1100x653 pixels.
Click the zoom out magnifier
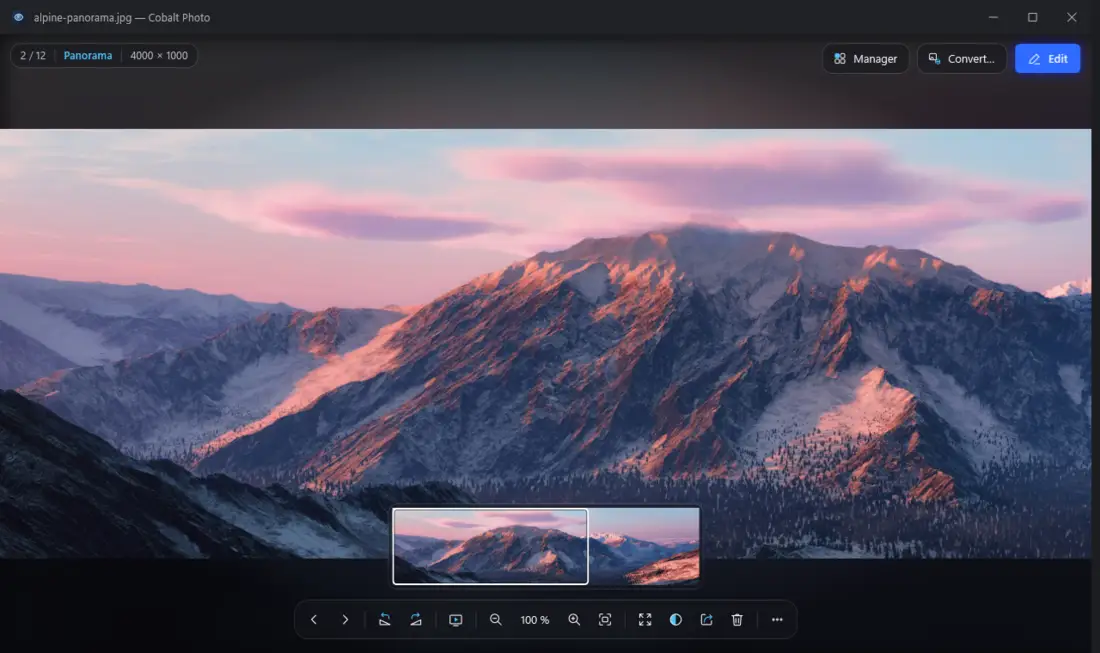point(495,619)
